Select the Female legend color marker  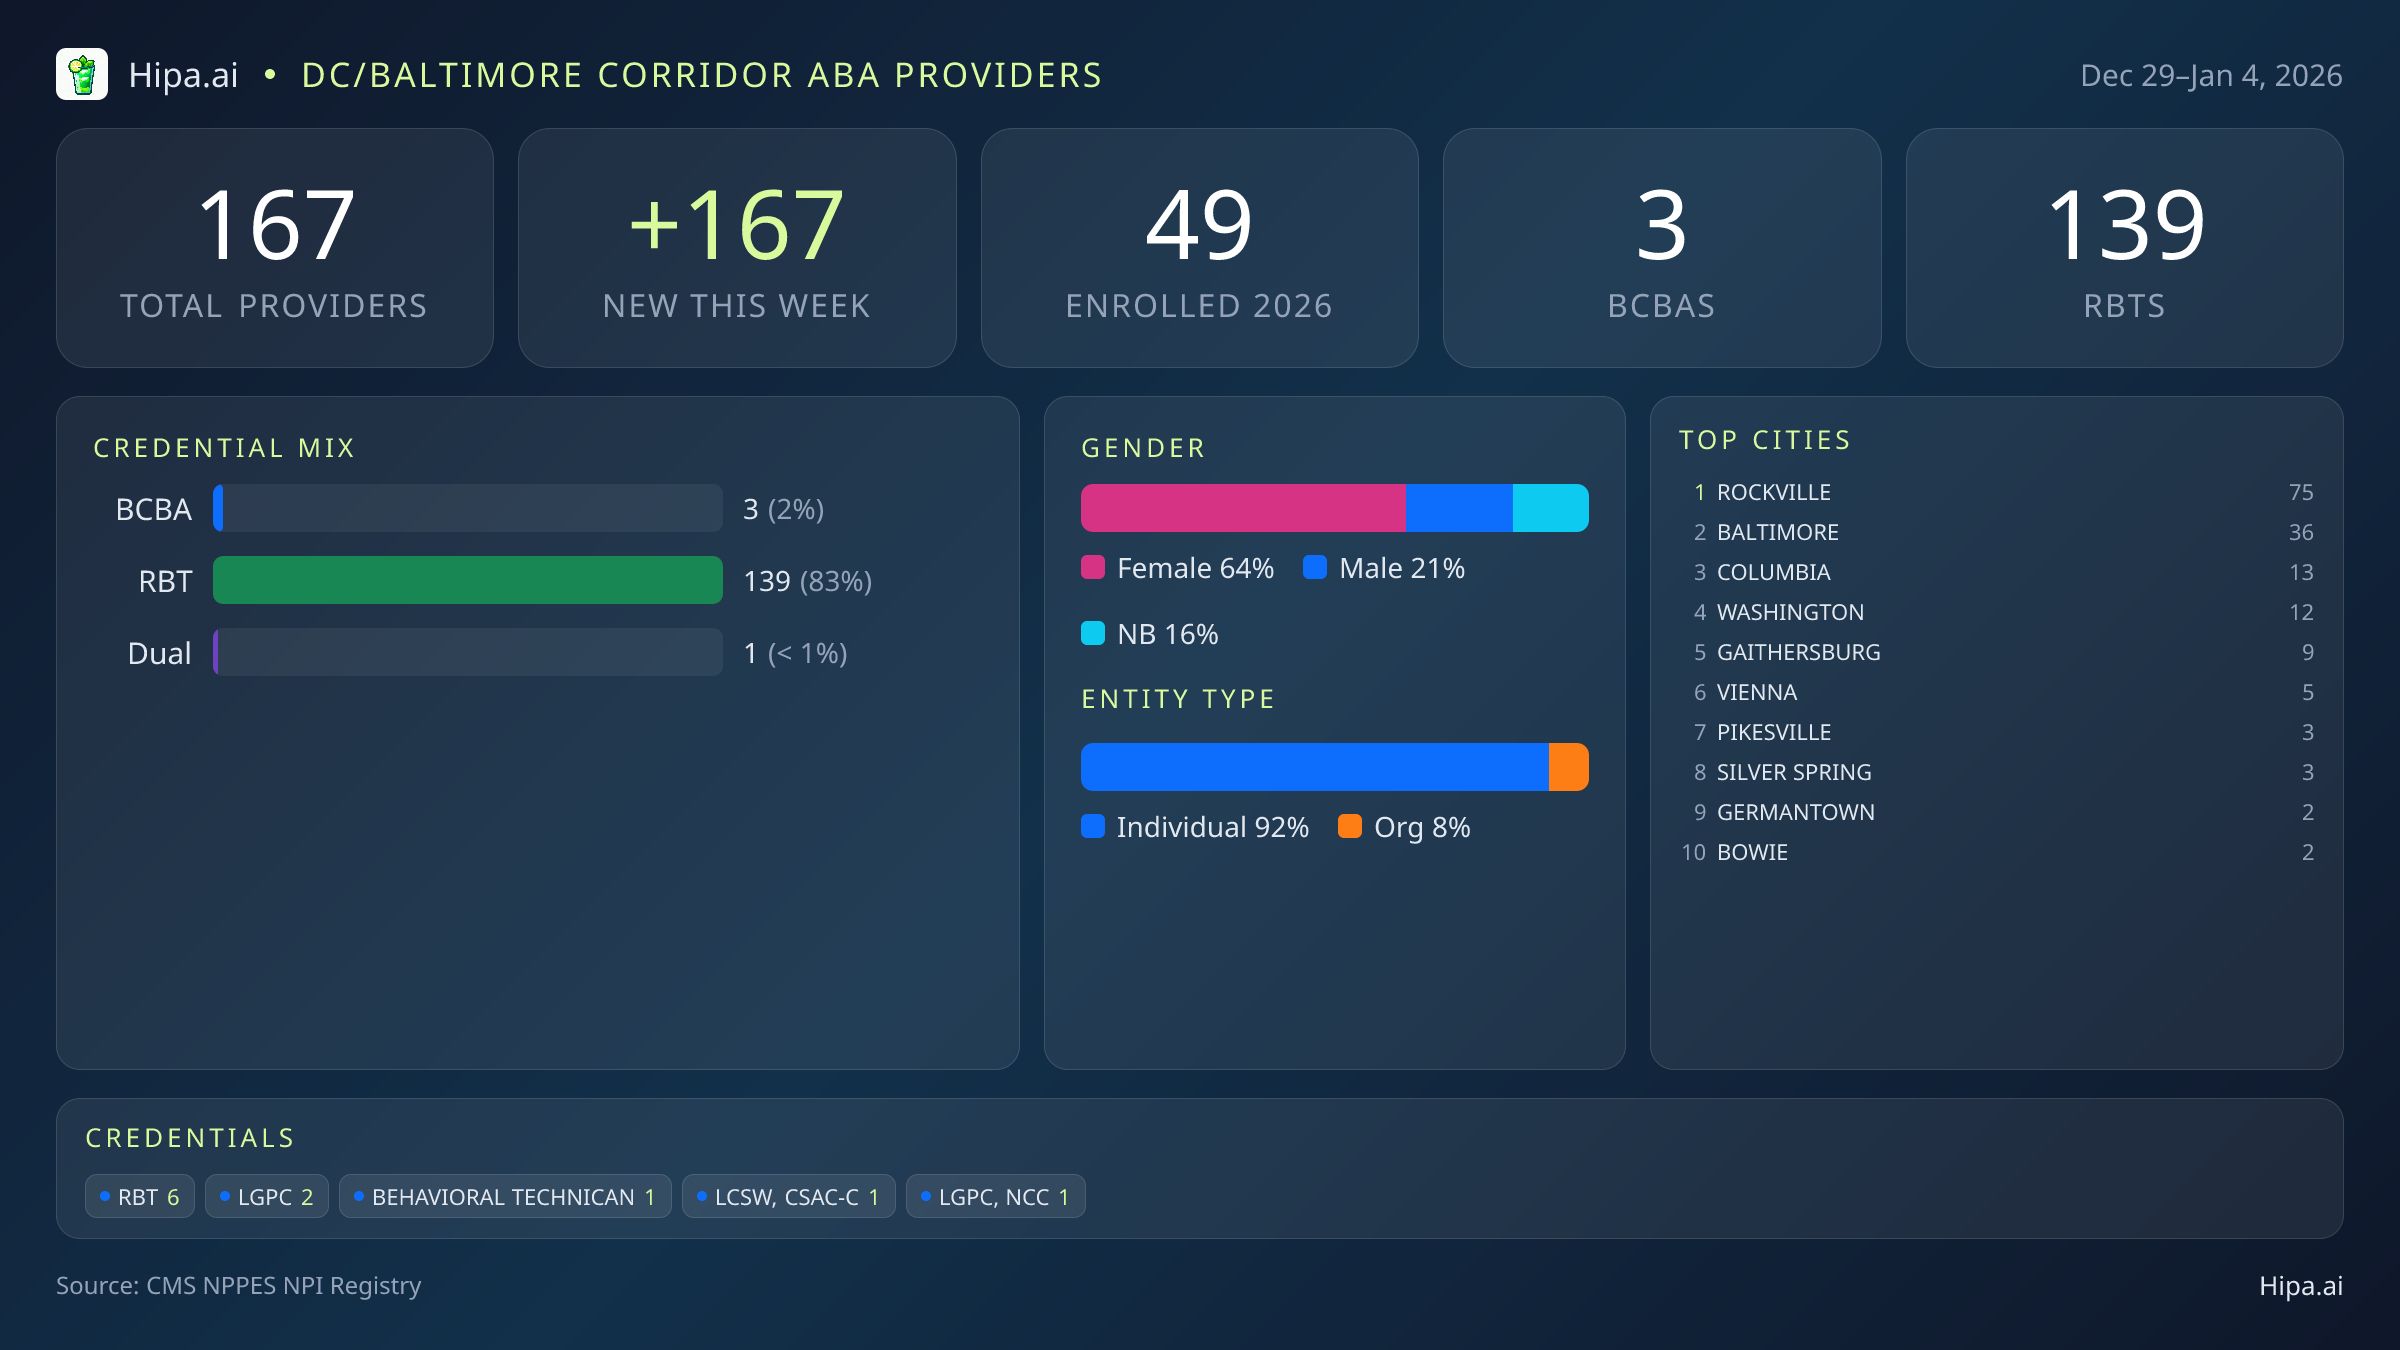pyautogui.click(x=1094, y=567)
